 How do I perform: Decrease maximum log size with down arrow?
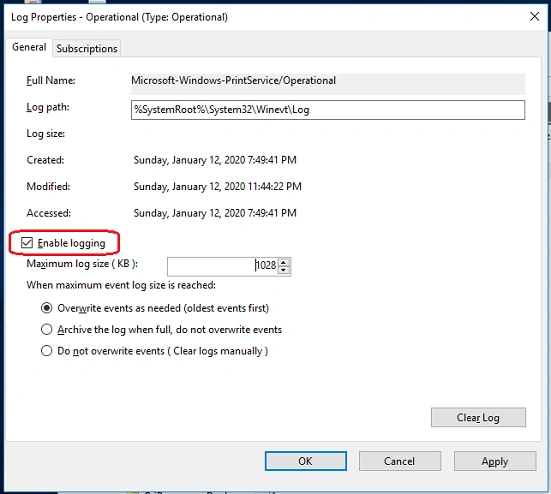284,270
